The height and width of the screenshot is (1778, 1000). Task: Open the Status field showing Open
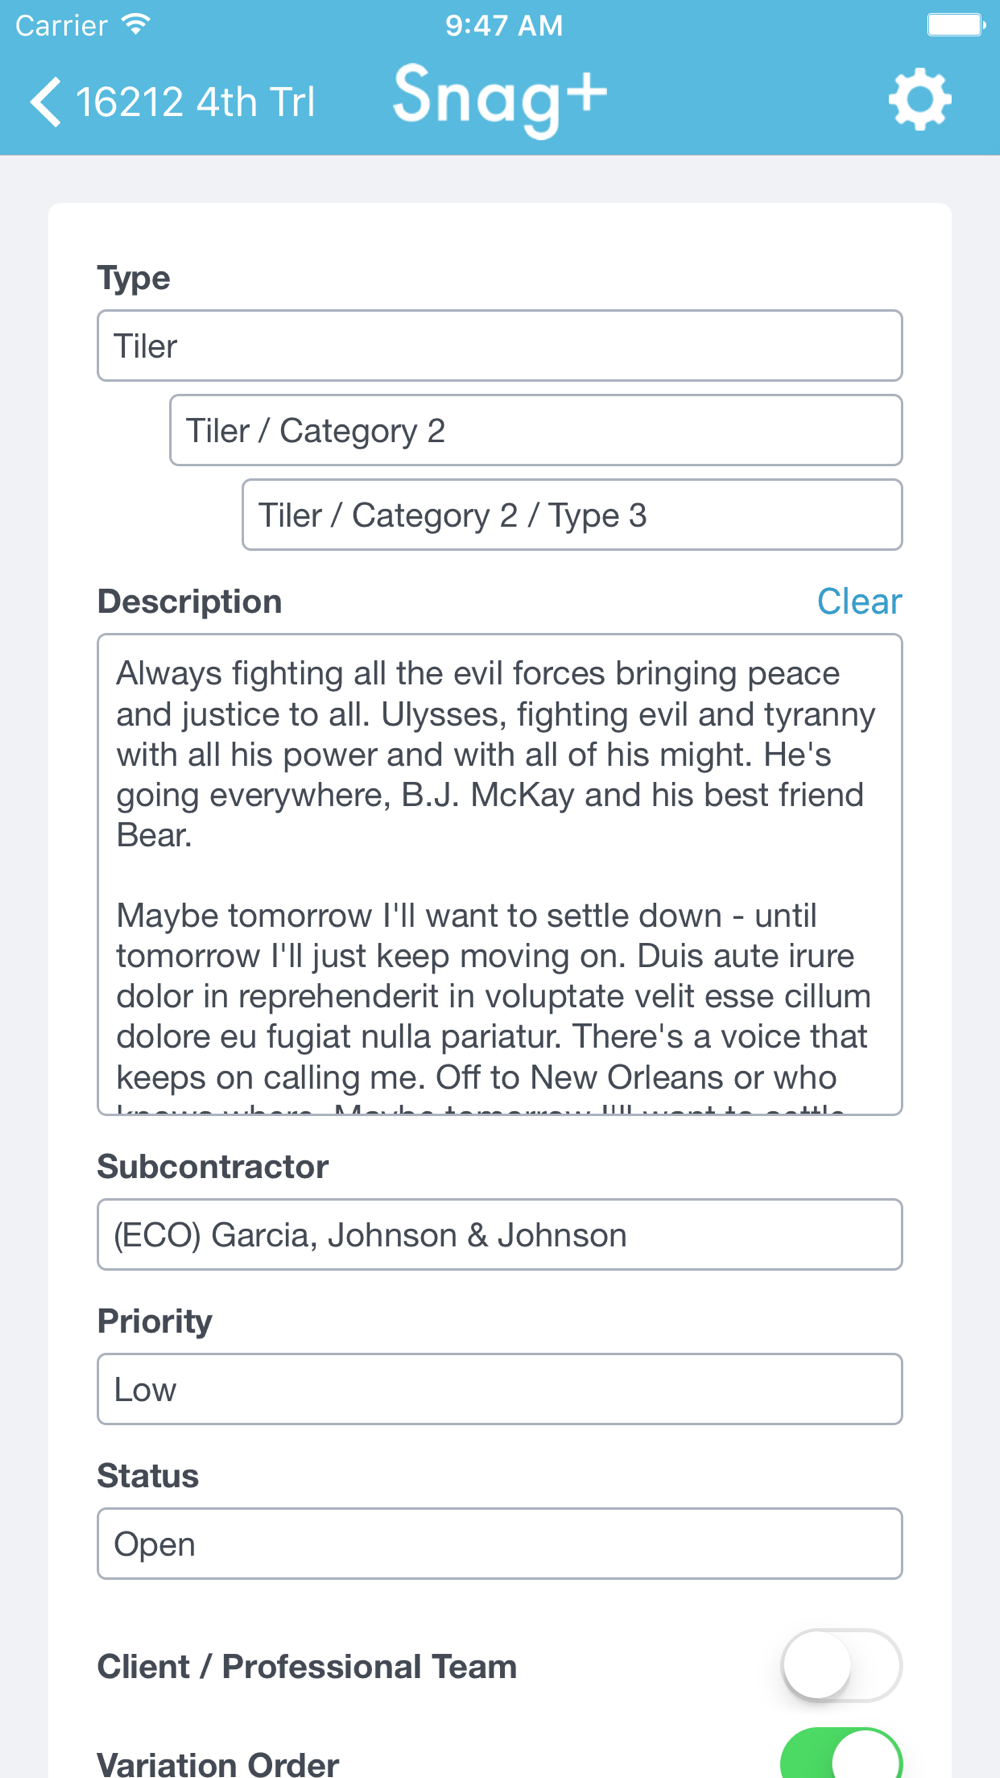point(500,1544)
